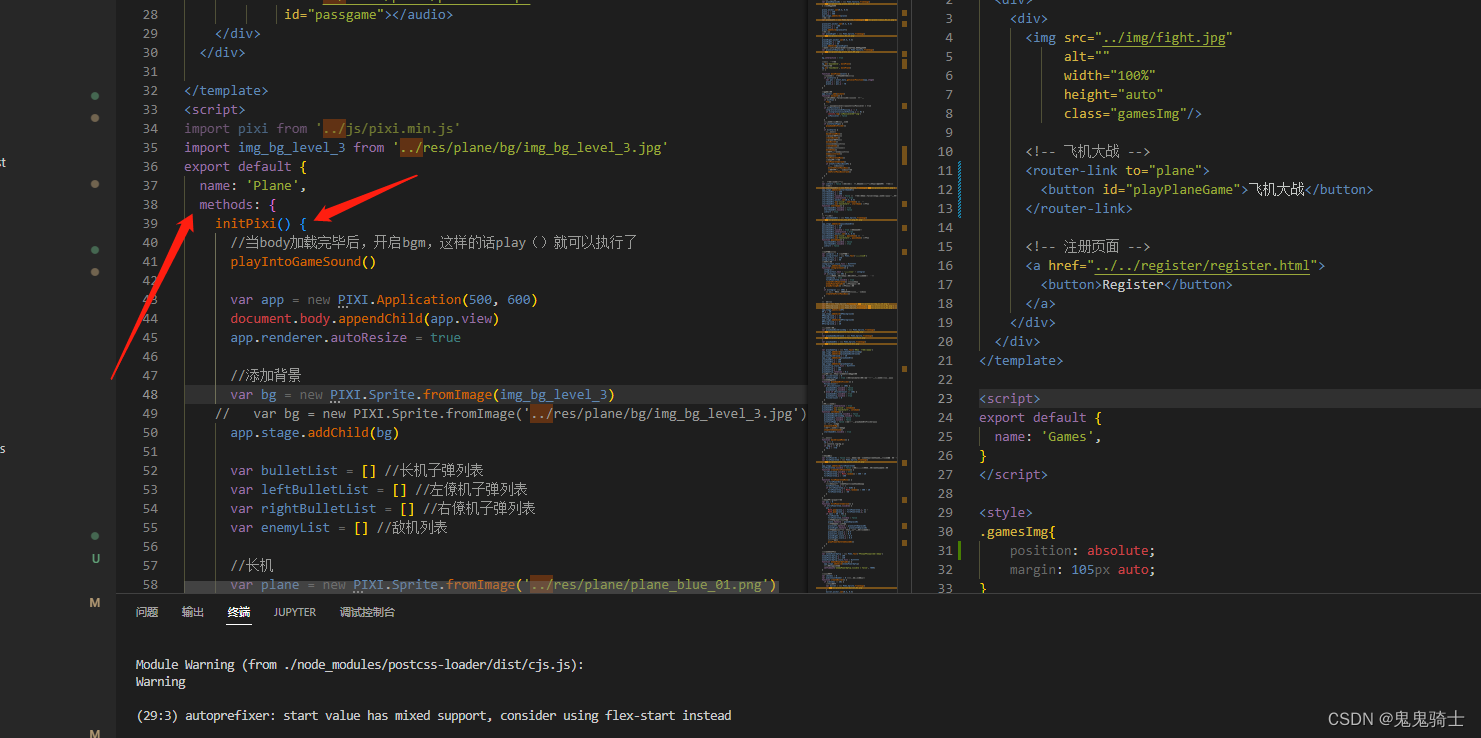Click '<button>Register</button>' line
This screenshot has width=1481, height=738.
pos(1137,285)
